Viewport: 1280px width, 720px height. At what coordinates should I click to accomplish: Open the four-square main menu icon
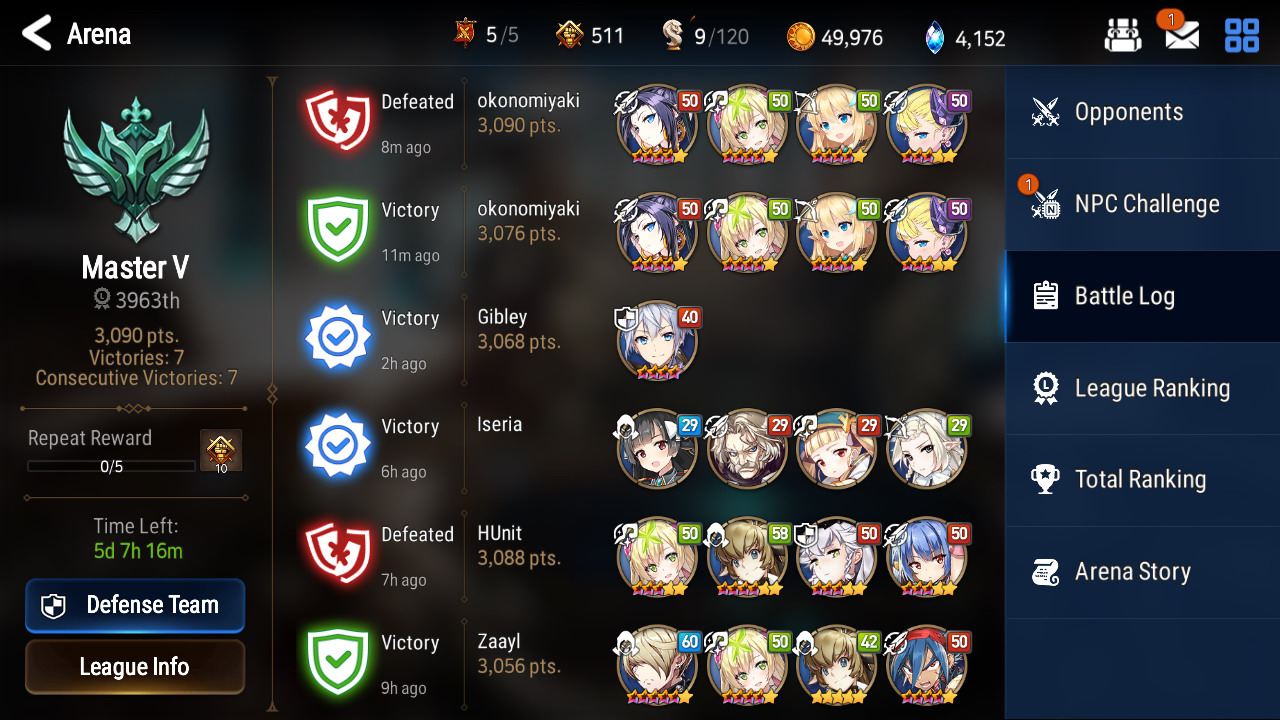point(1242,36)
